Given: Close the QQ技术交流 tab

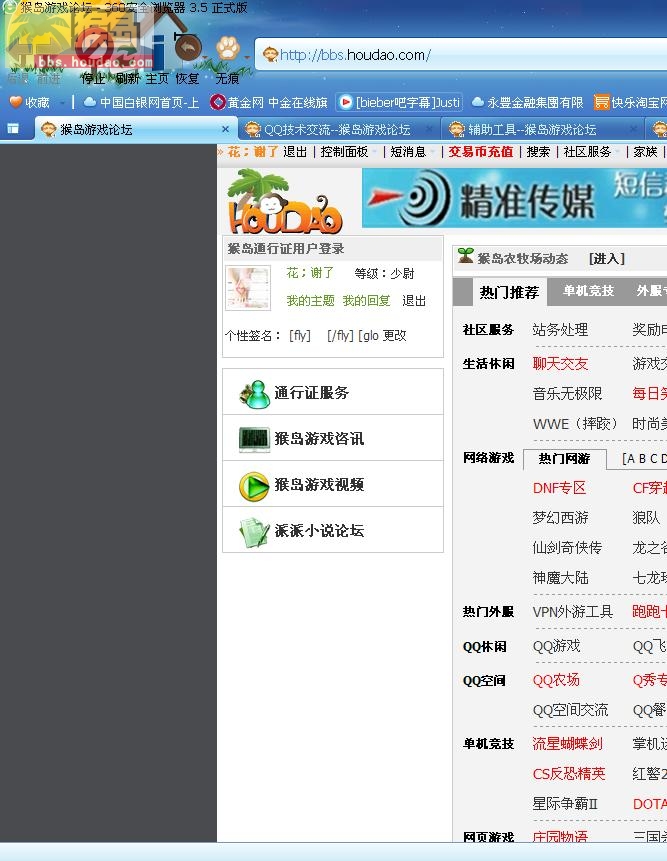Looking at the screenshot, I should (x=429, y=129).
